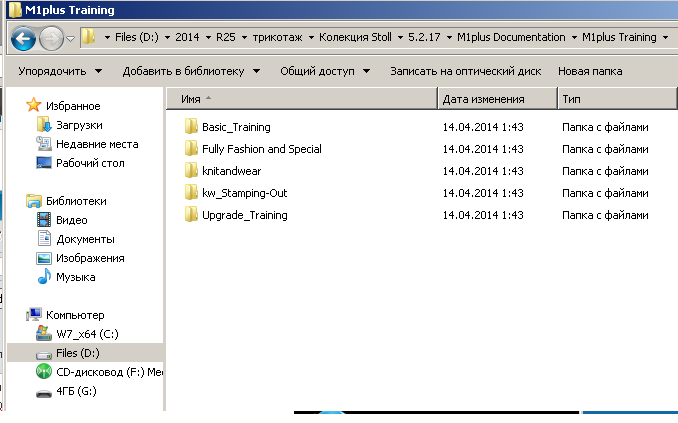Open Недавние места in navigation pane
Image resolution: width=678 pixels, height=423 pixels.
pyautogui.click(x=97, y=144)
